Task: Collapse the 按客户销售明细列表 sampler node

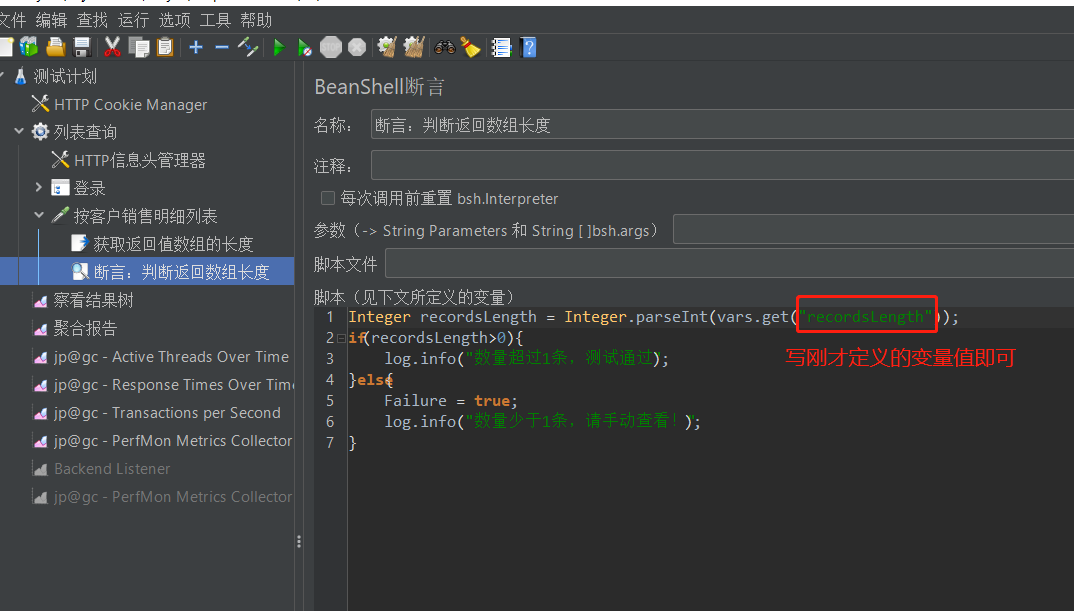Action: (39, 215)
